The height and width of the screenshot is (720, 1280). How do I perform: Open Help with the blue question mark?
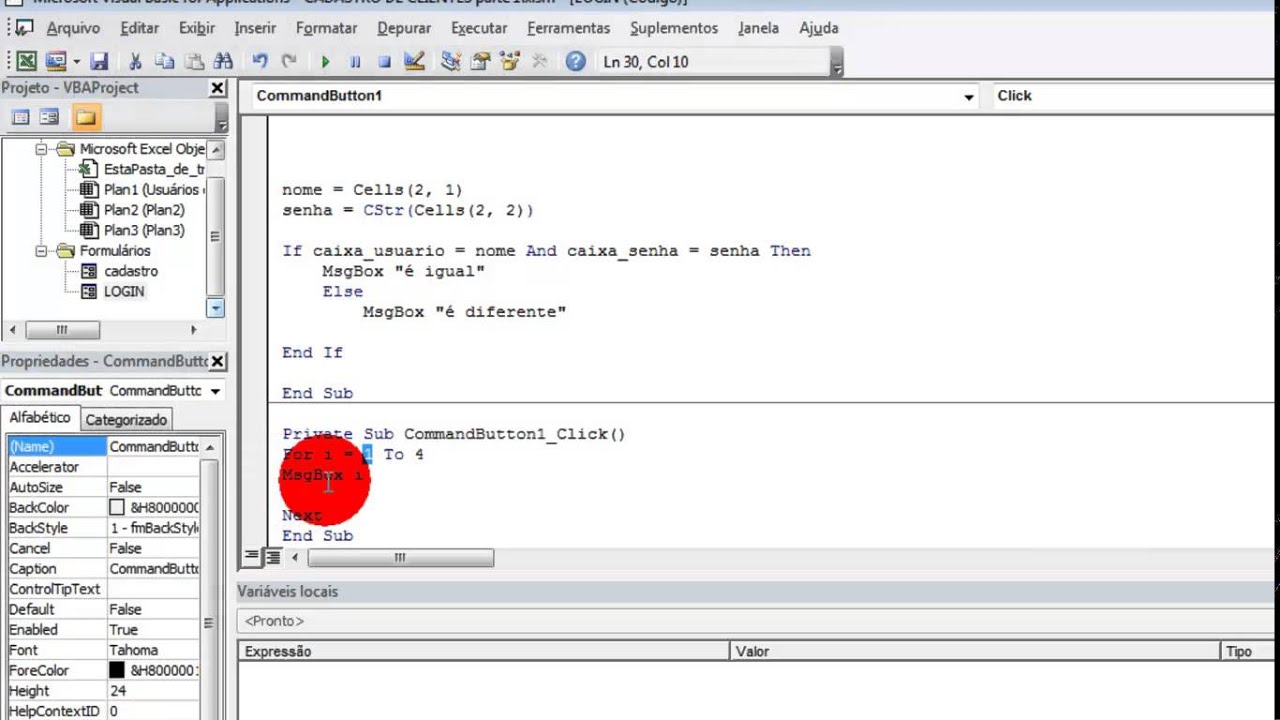point(575,62)
